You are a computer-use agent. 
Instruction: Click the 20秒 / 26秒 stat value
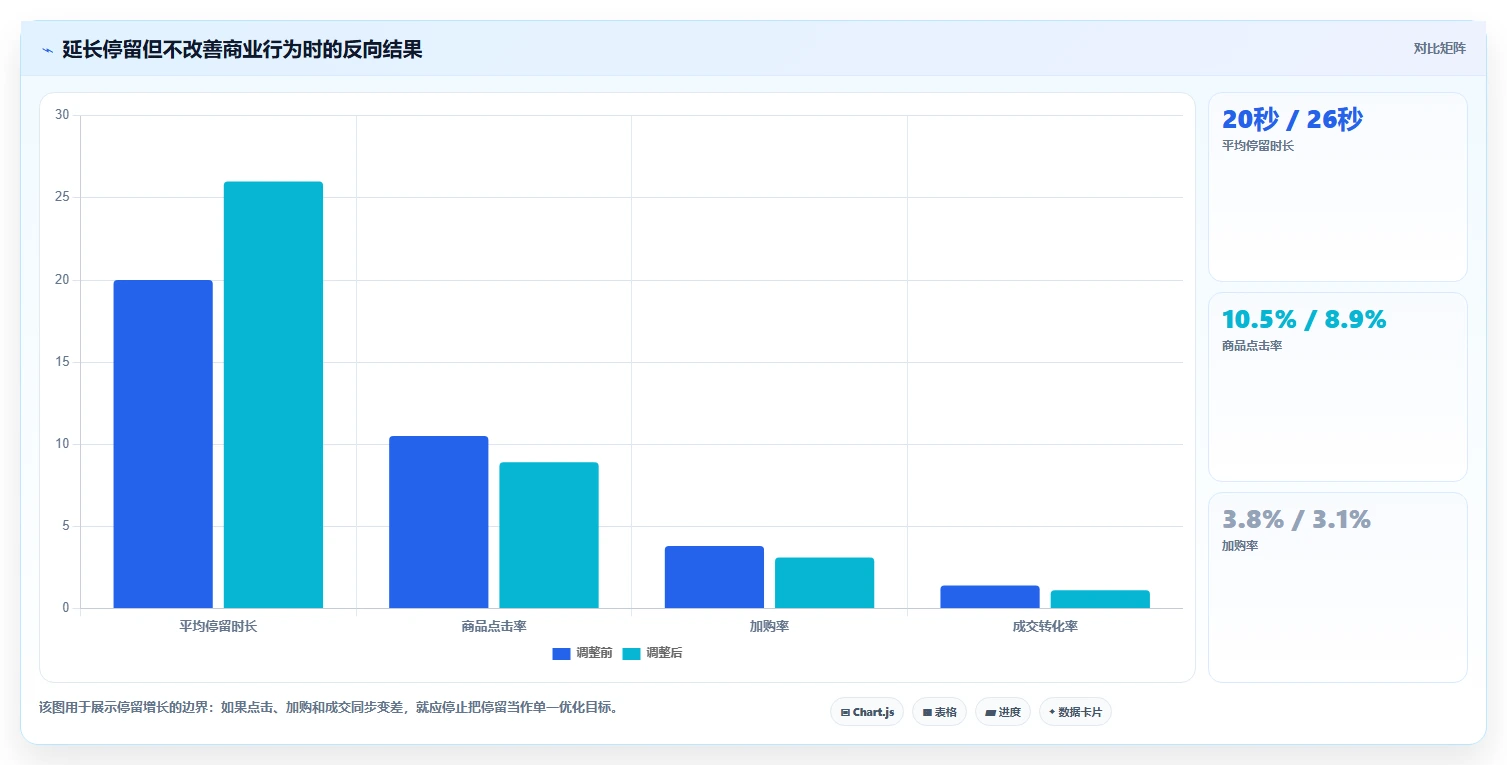(x=1292, y=120)
